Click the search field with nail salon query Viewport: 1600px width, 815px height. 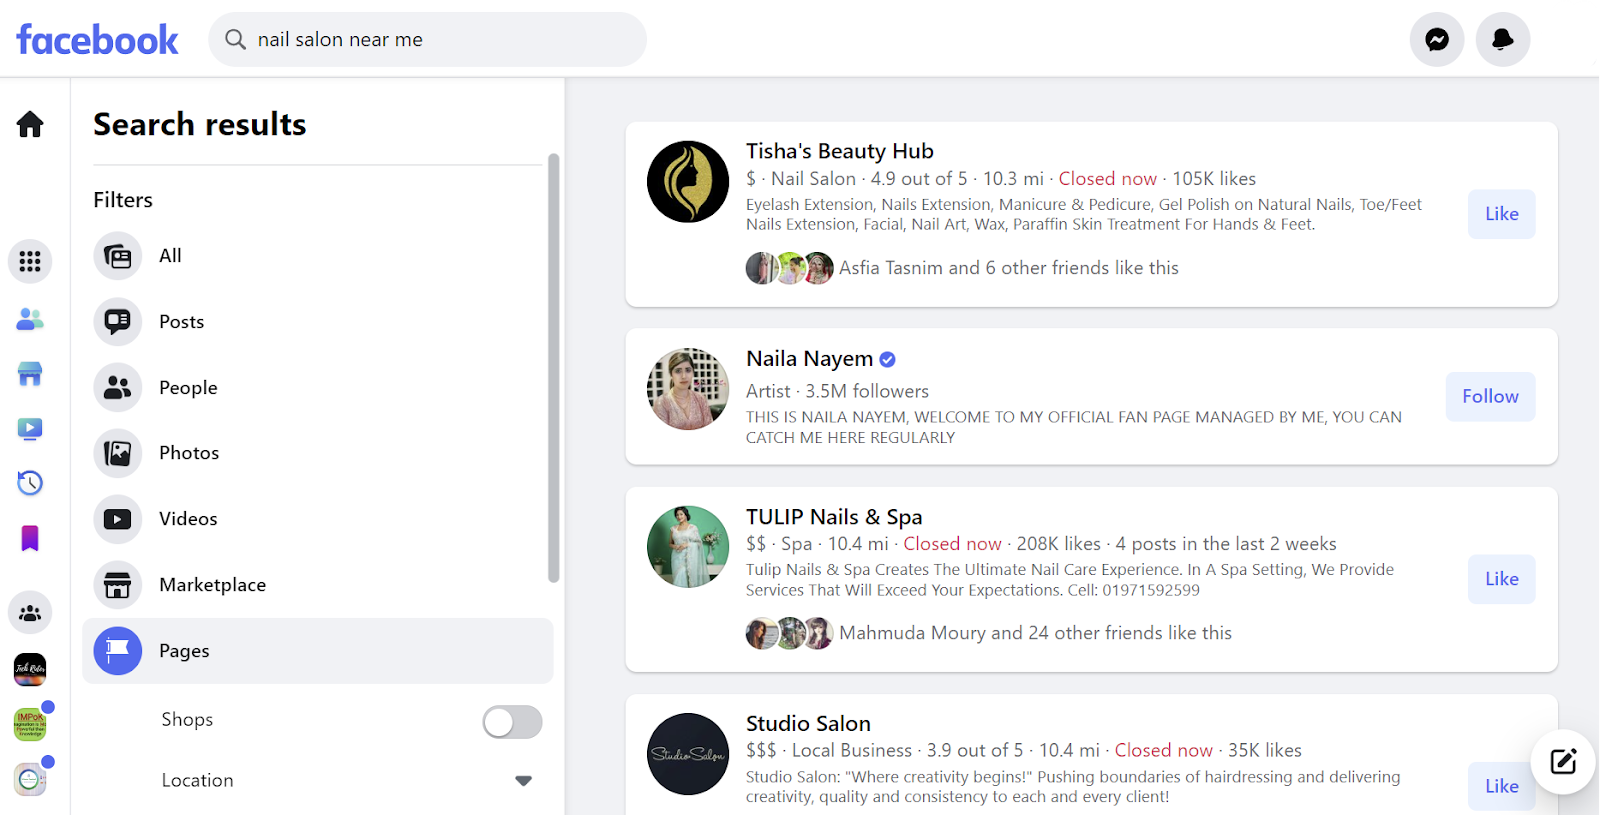(427, 39)
